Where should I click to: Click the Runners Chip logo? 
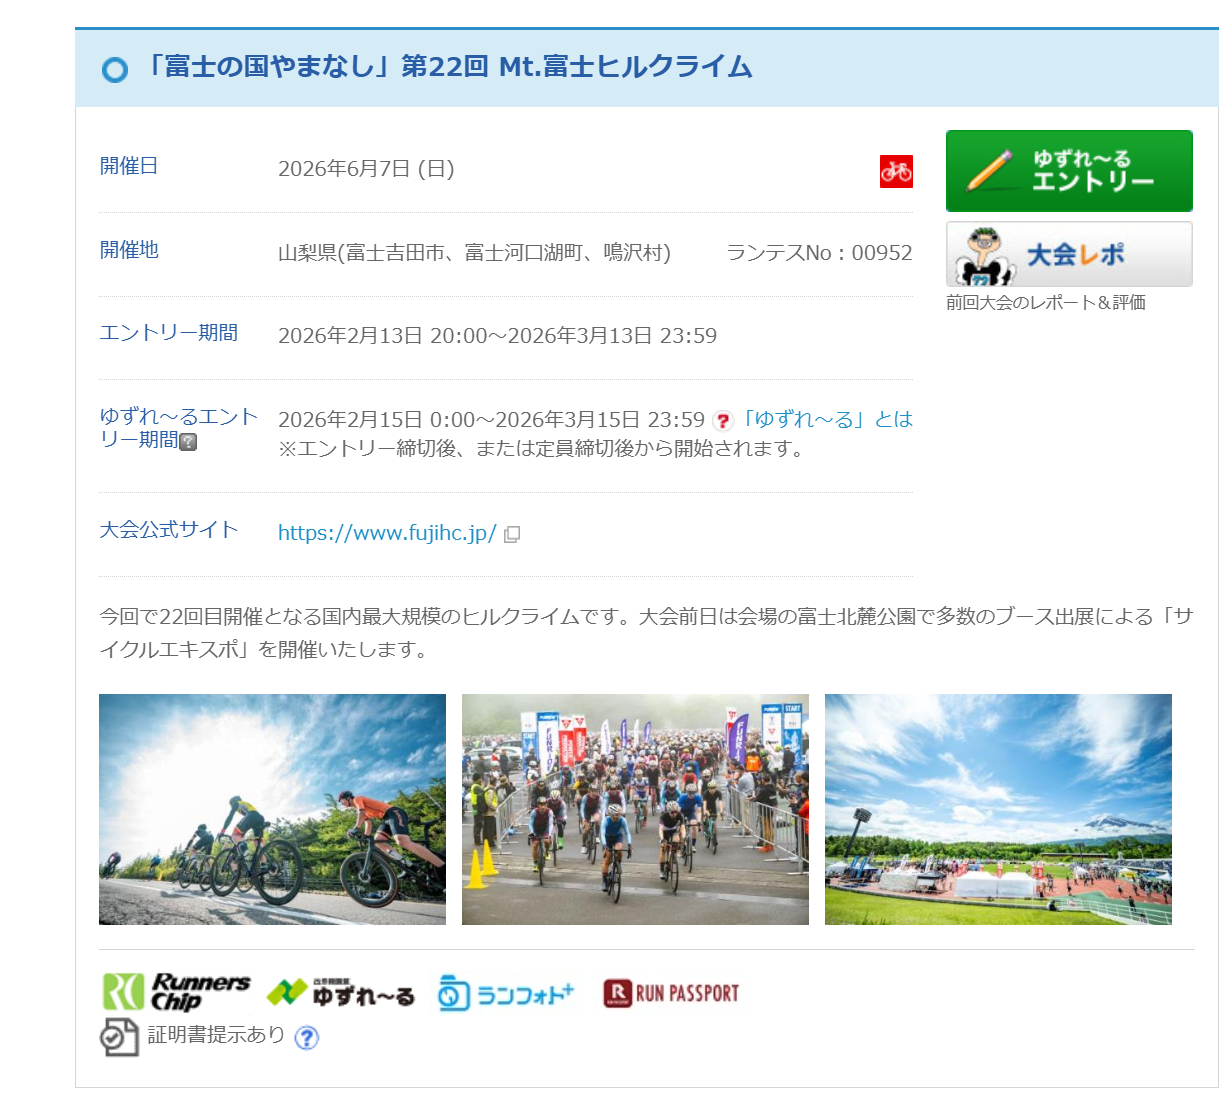click(x=176, y=992)
